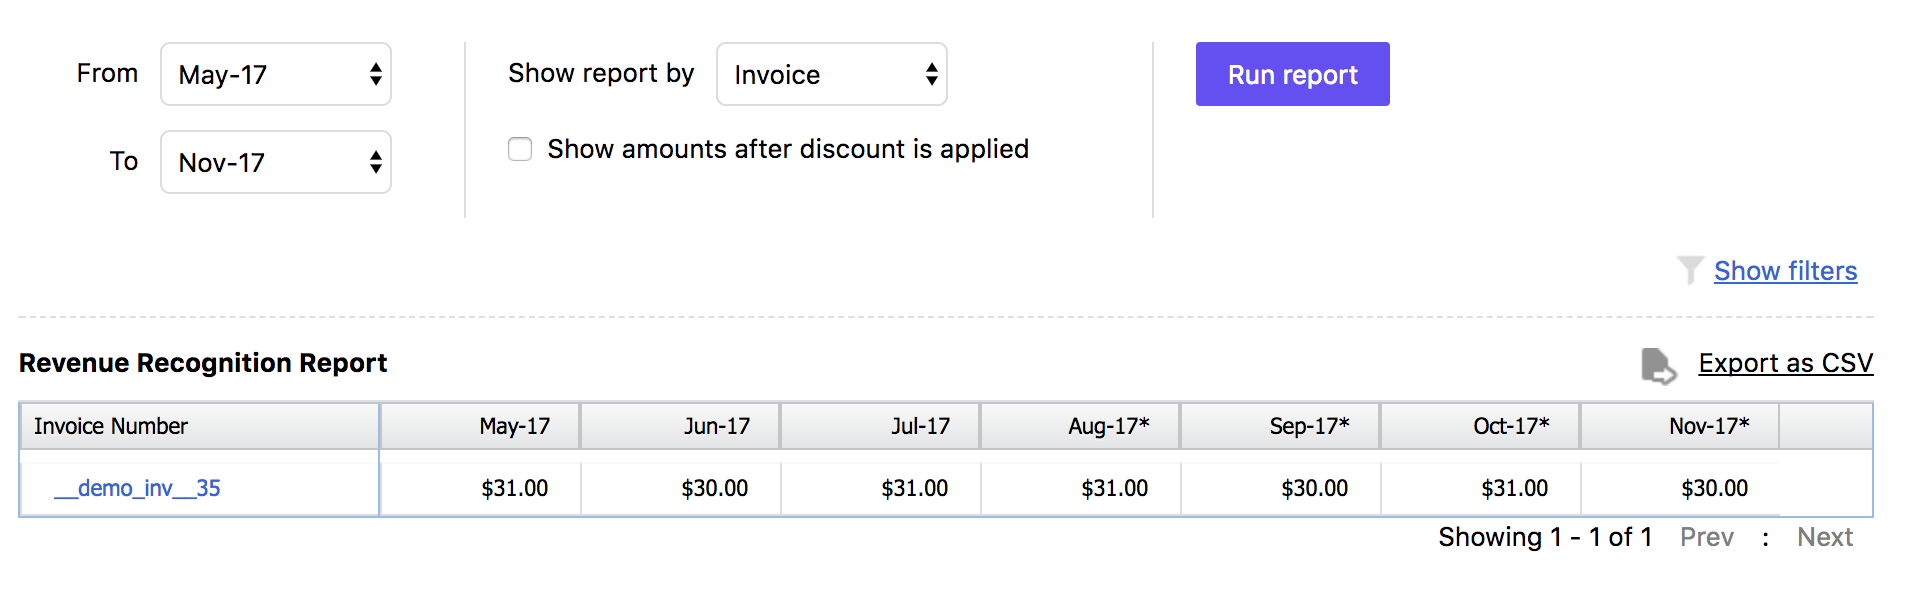Click the Nov-17* column header
Screen dimensions: 1914x590
pyautogui.click(x=1709, y=426)
